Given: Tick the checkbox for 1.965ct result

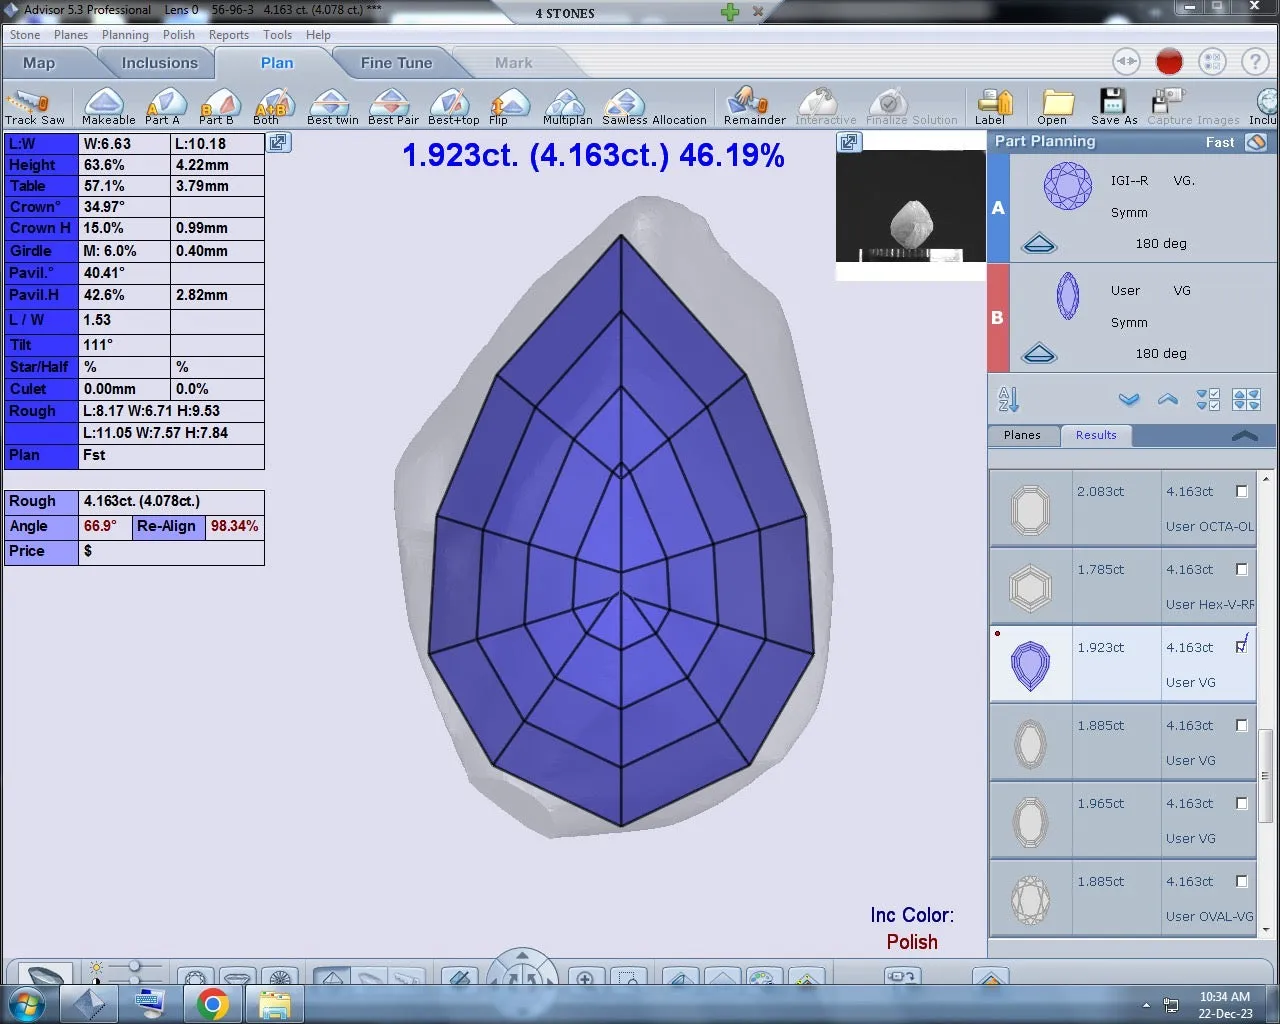Looking at the screenshot, I should click(1242, 803).
